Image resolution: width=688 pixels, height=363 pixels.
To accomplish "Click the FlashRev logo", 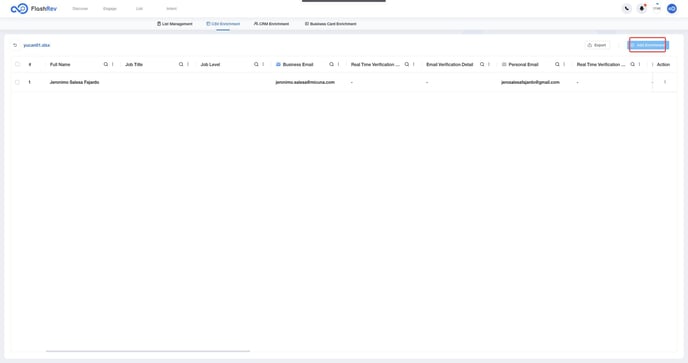I will pos(34,8).
